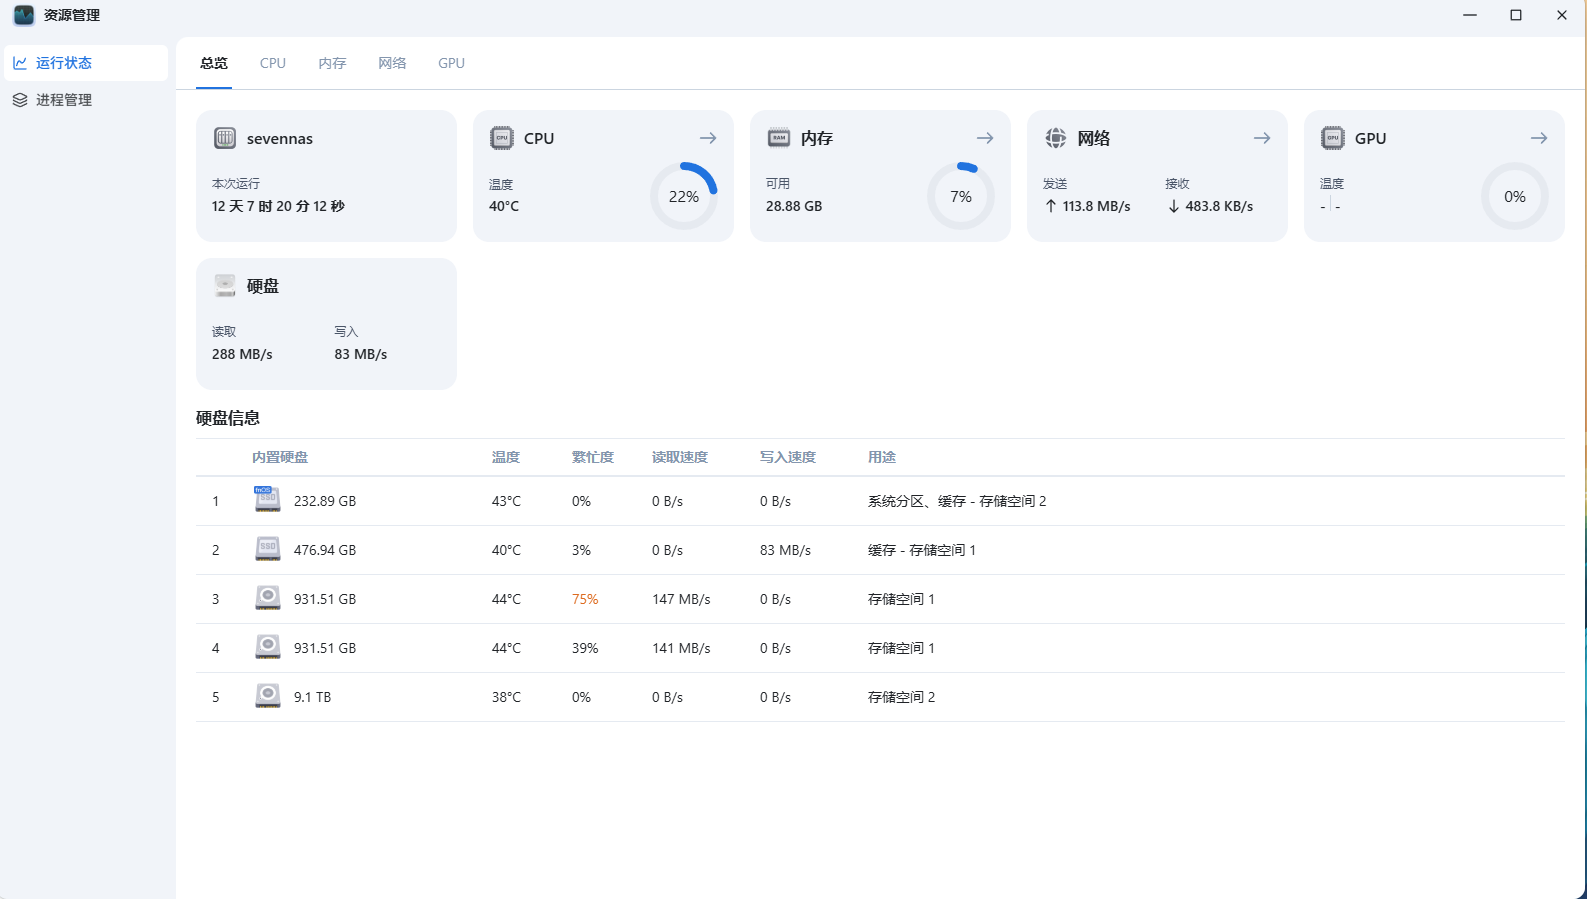1587x899 pixels.
Task: Switch to the 总览 tab
Action: coord(214,63)
